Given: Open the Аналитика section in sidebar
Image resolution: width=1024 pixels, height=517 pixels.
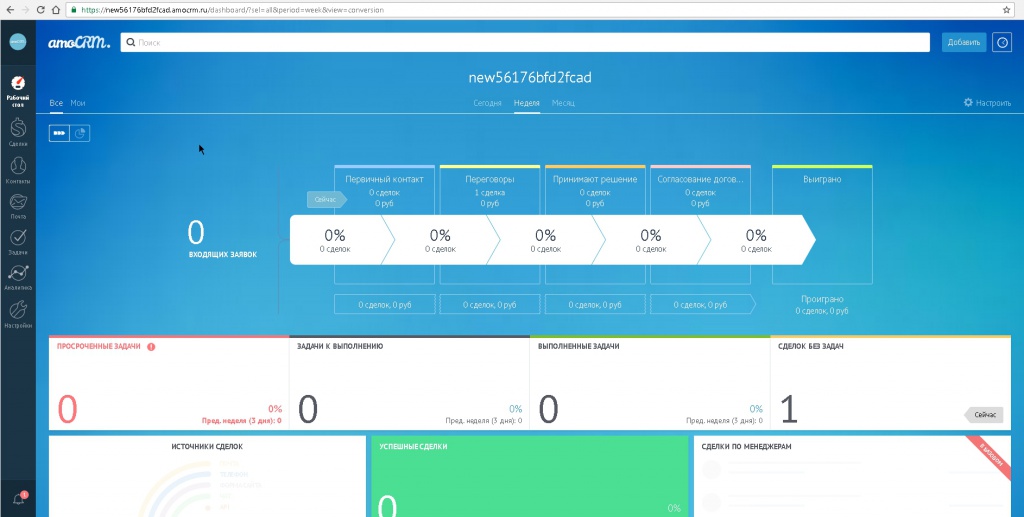Looking at the screenshot, I should [x=18, y=277].
